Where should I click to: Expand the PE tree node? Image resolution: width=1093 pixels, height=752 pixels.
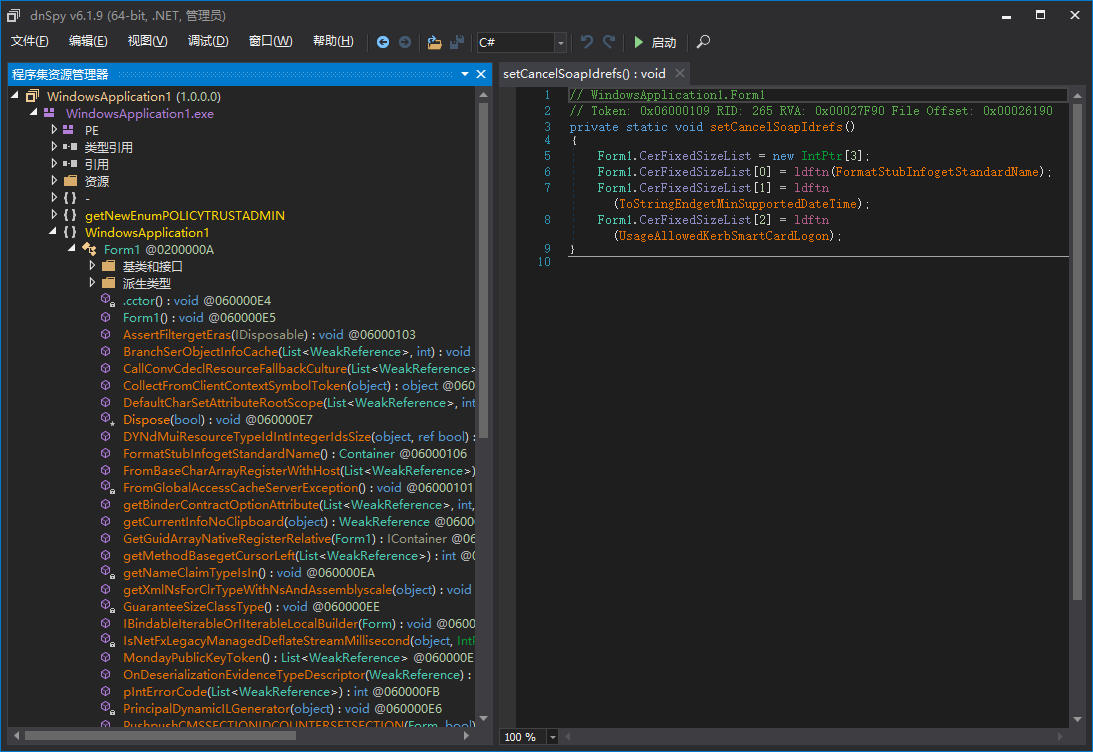tap(55, 130)
